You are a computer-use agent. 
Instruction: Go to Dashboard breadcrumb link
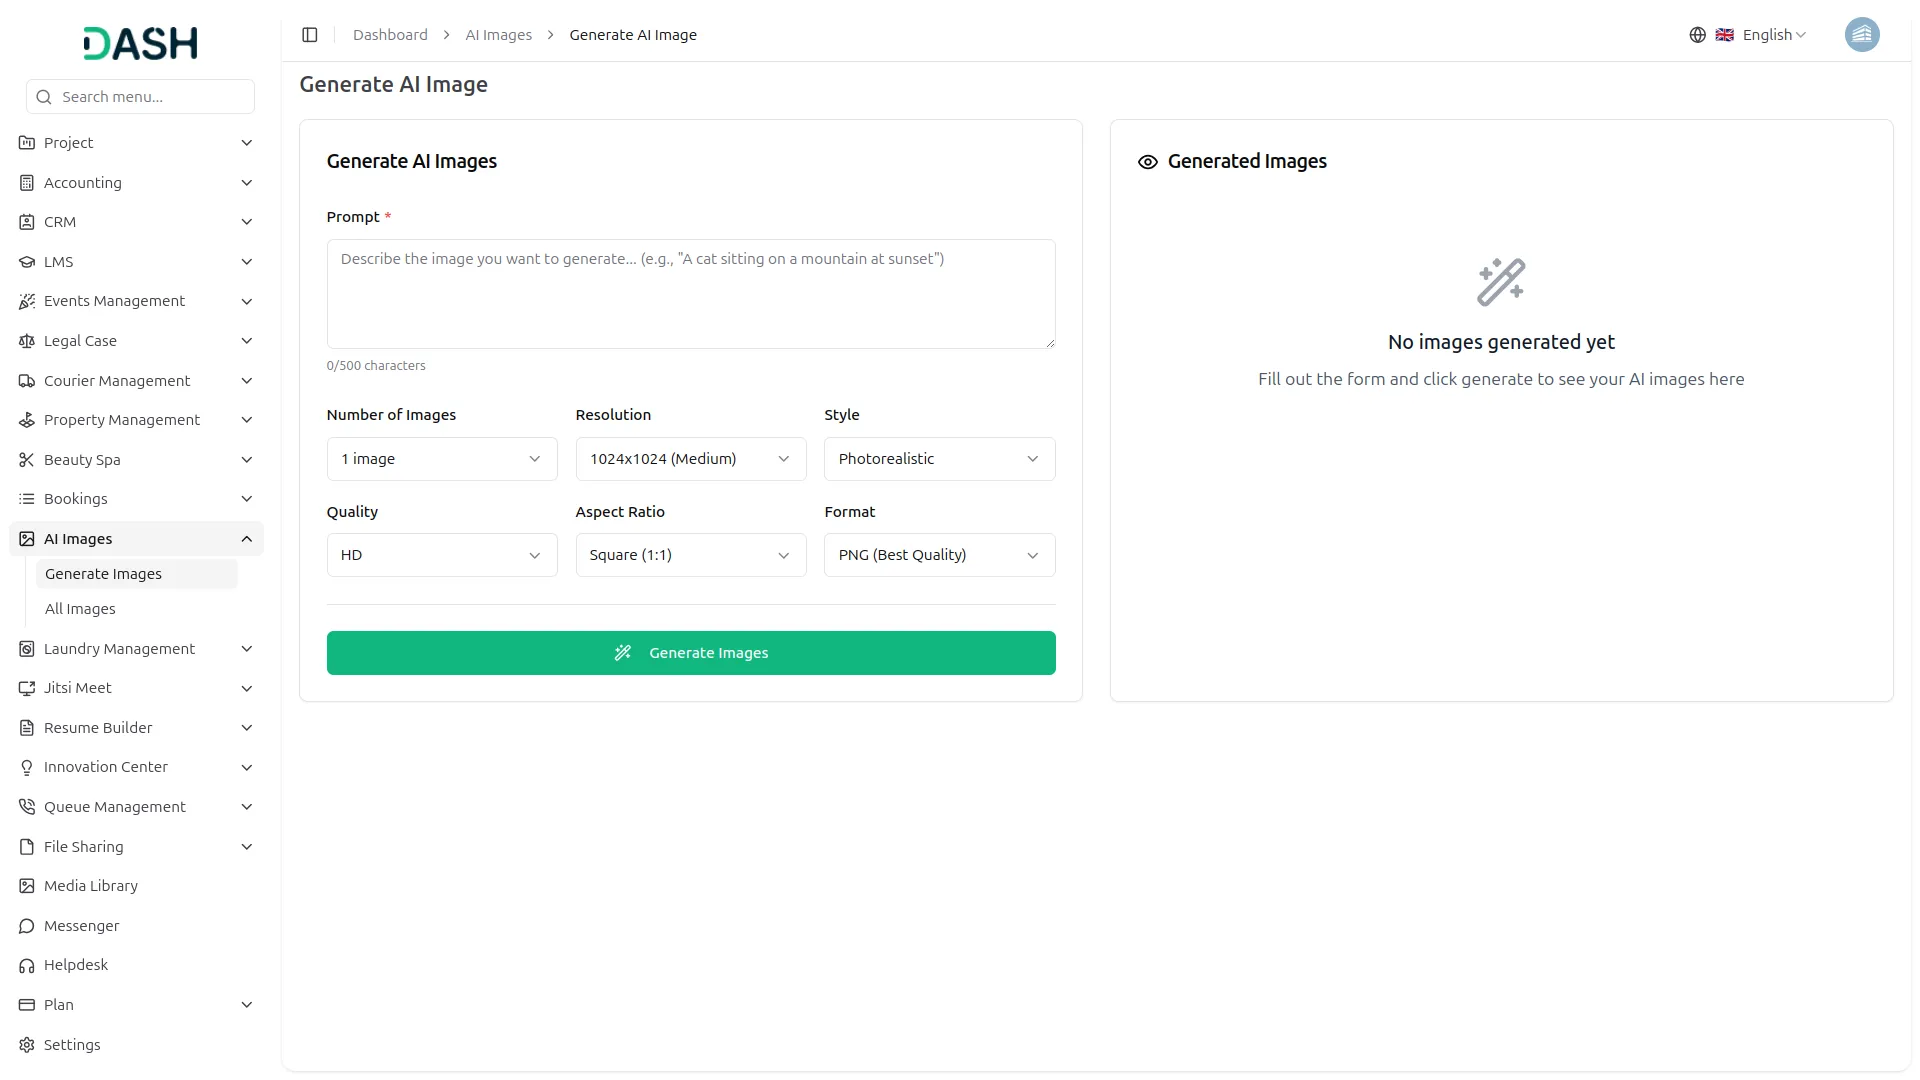pos(390,35)
